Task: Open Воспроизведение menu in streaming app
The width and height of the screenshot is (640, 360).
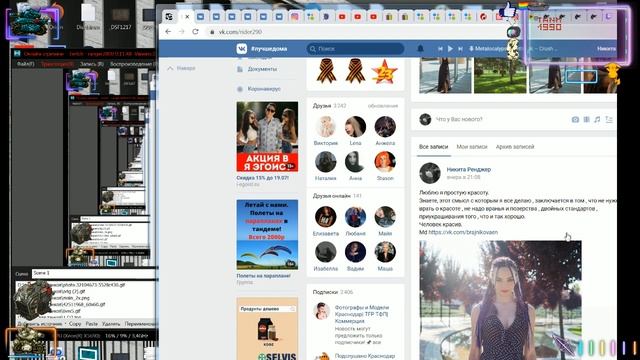Action: (133, 64)
